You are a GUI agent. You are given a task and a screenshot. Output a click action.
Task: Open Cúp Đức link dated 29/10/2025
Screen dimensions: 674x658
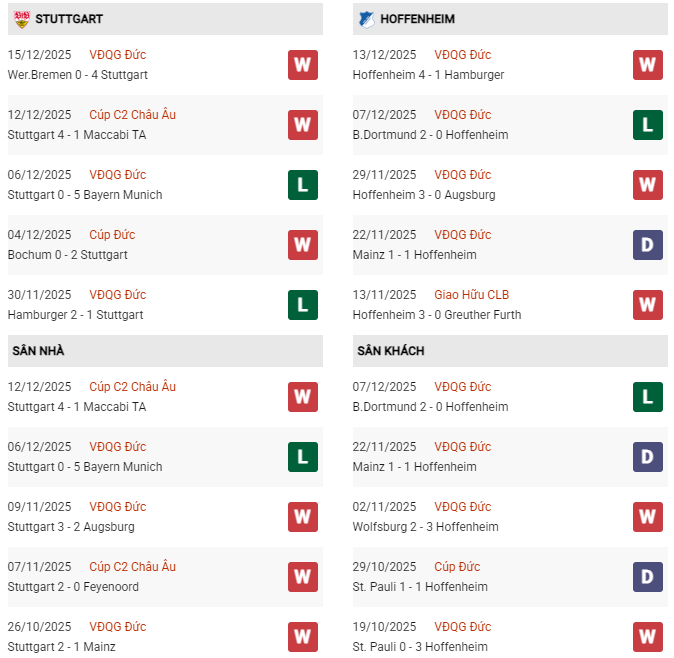(457, 567)
